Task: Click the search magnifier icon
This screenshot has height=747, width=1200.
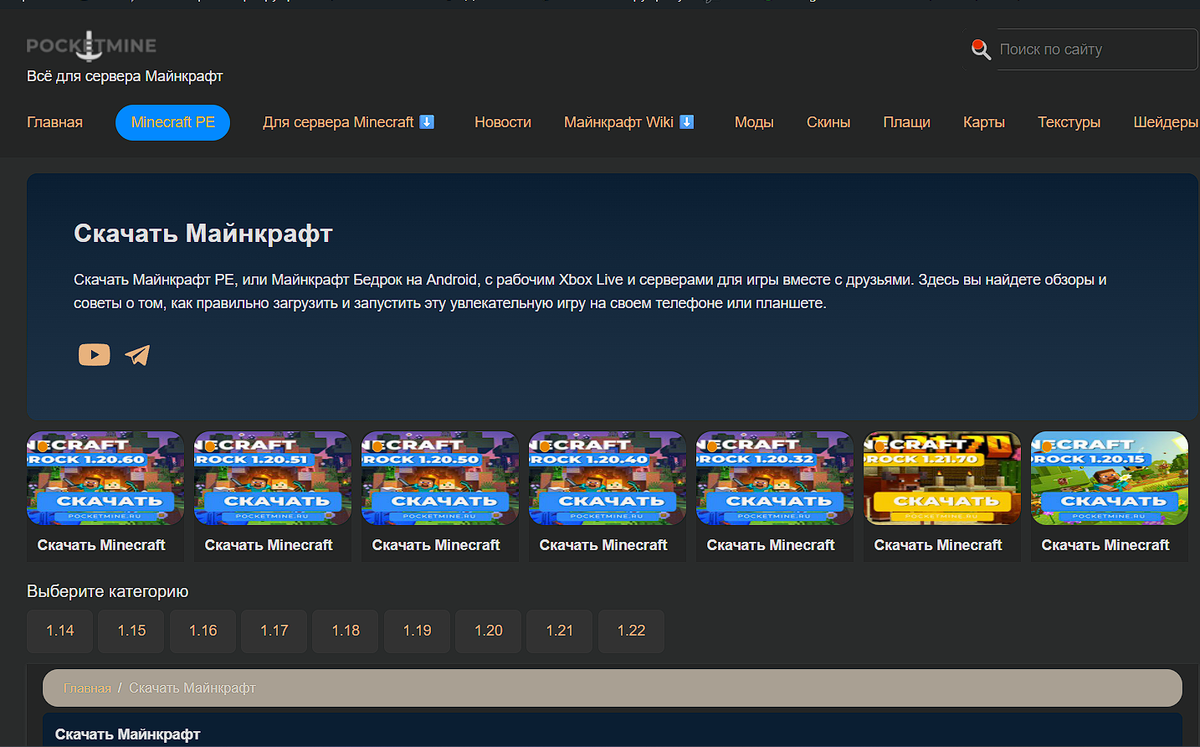Action: [981, 49]
